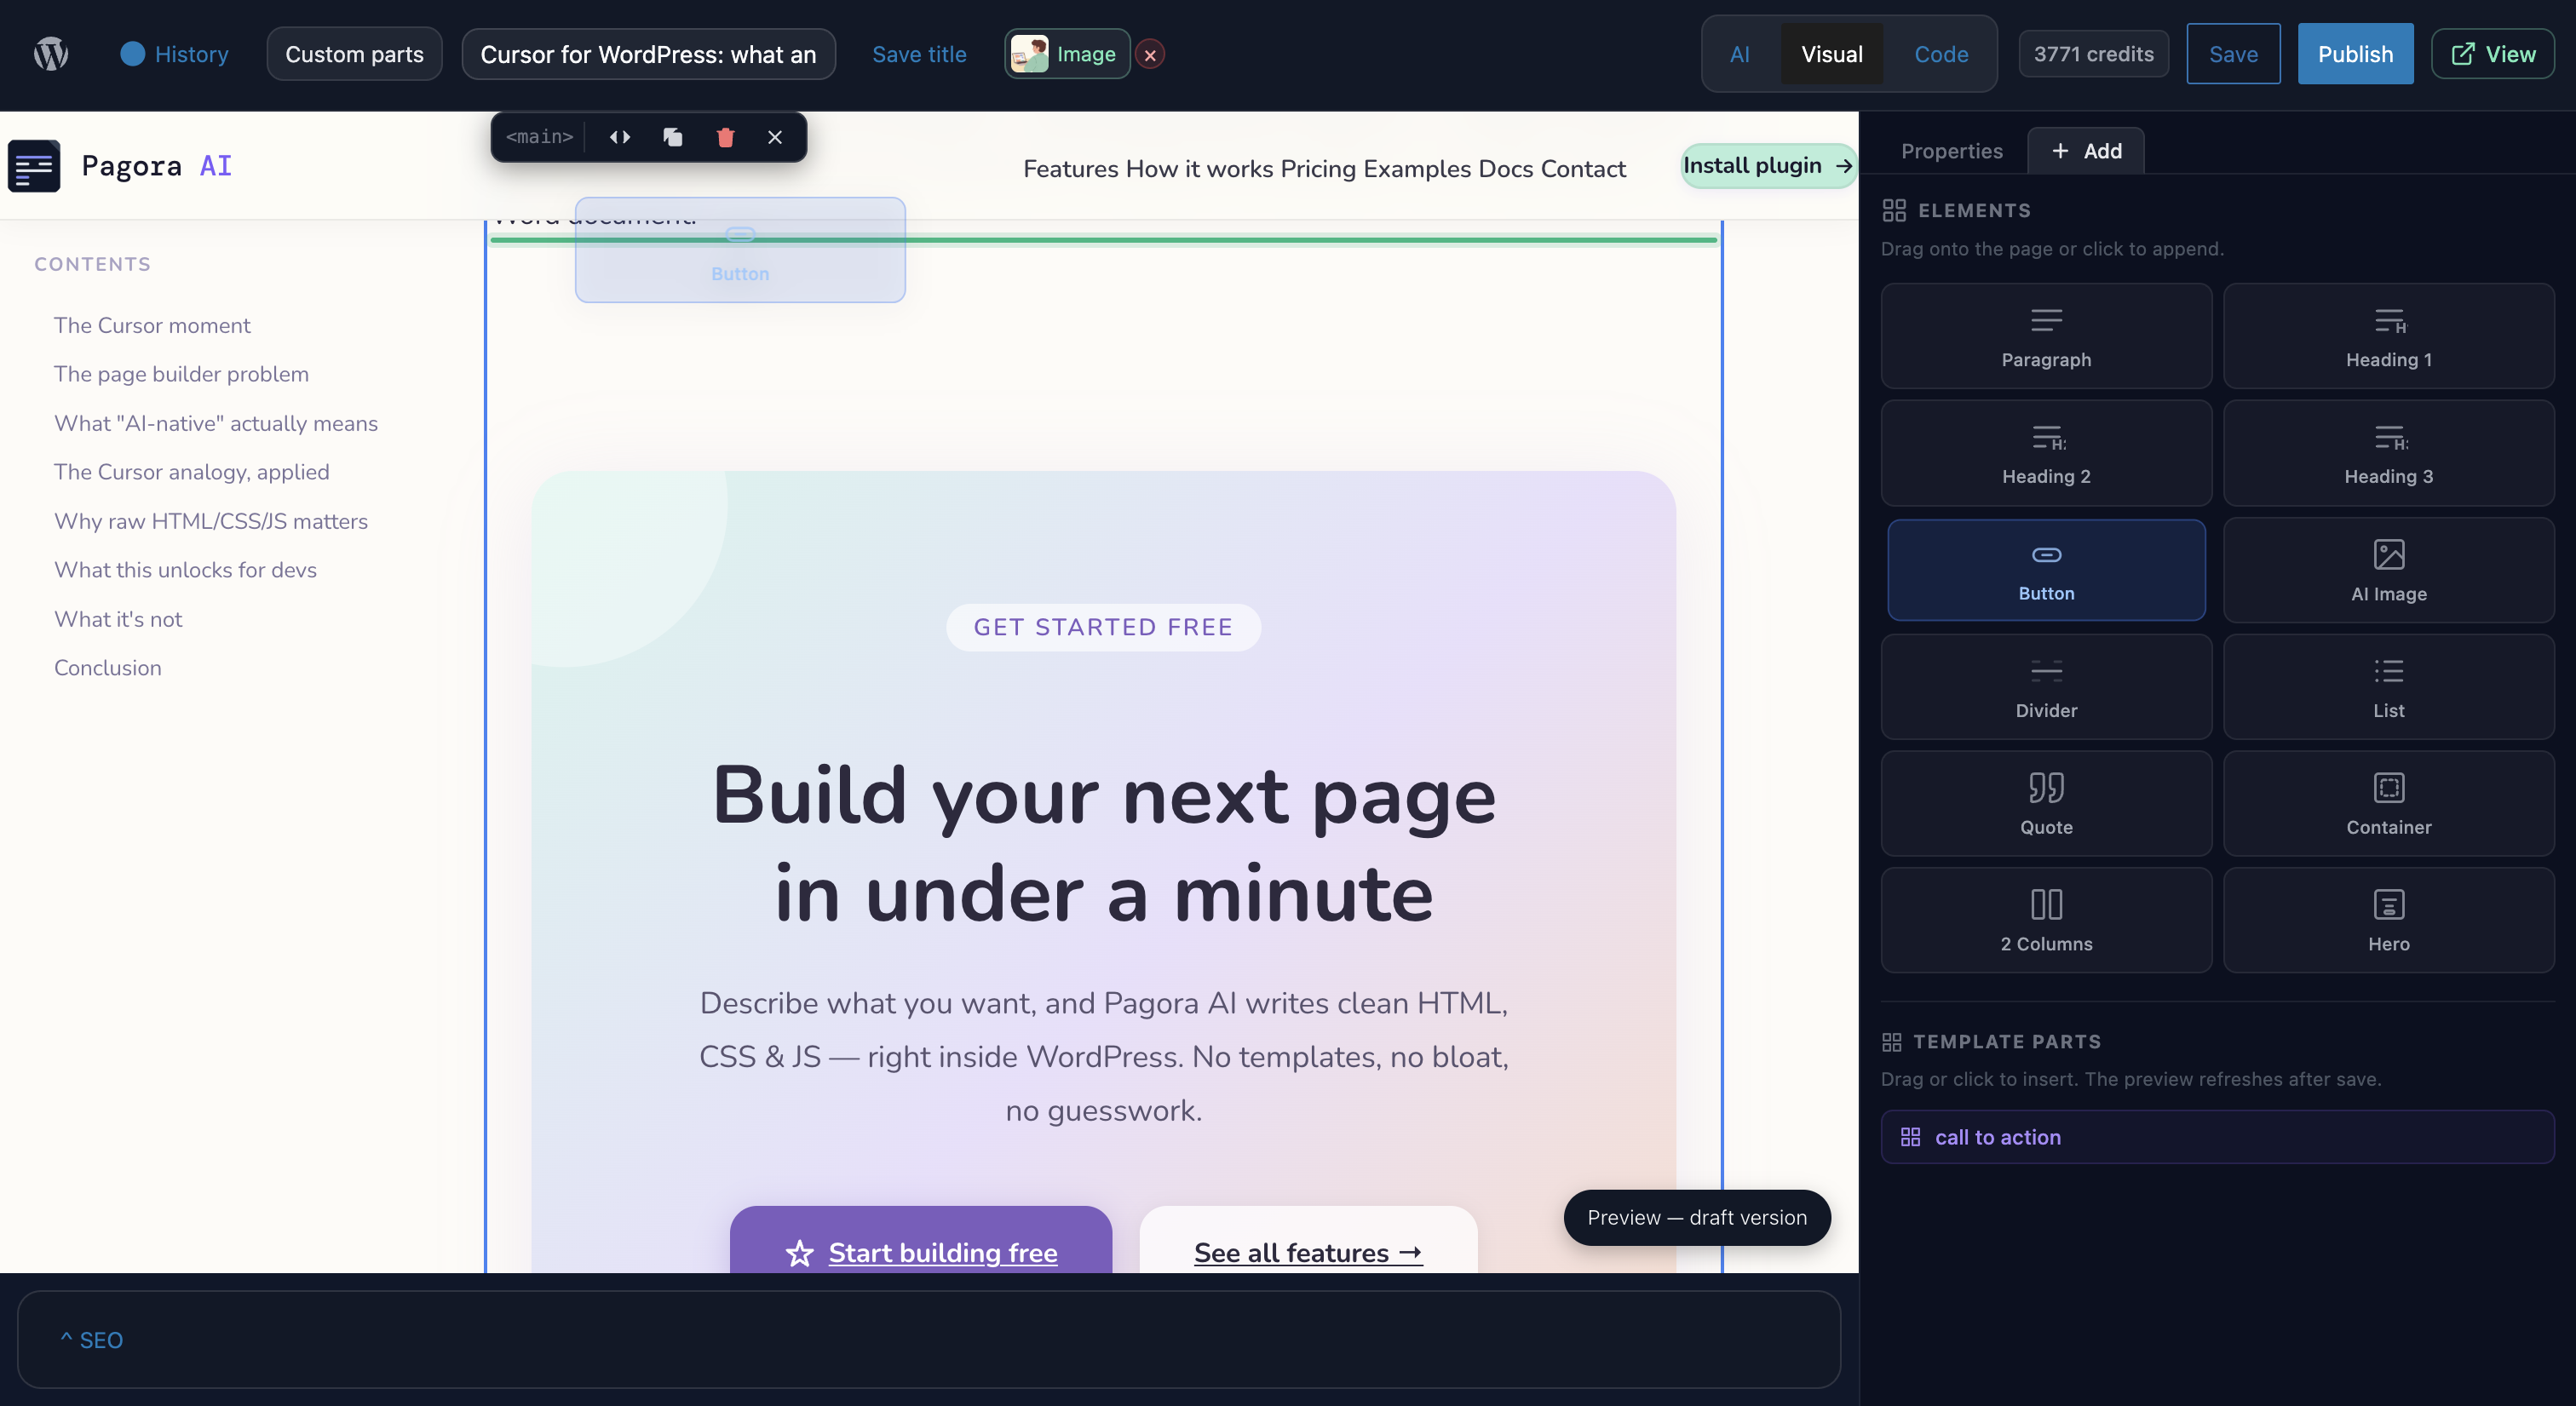Screen dimensions: 2576x1406
Task: Click the Preview draft version badge
Action: 1697,1218
